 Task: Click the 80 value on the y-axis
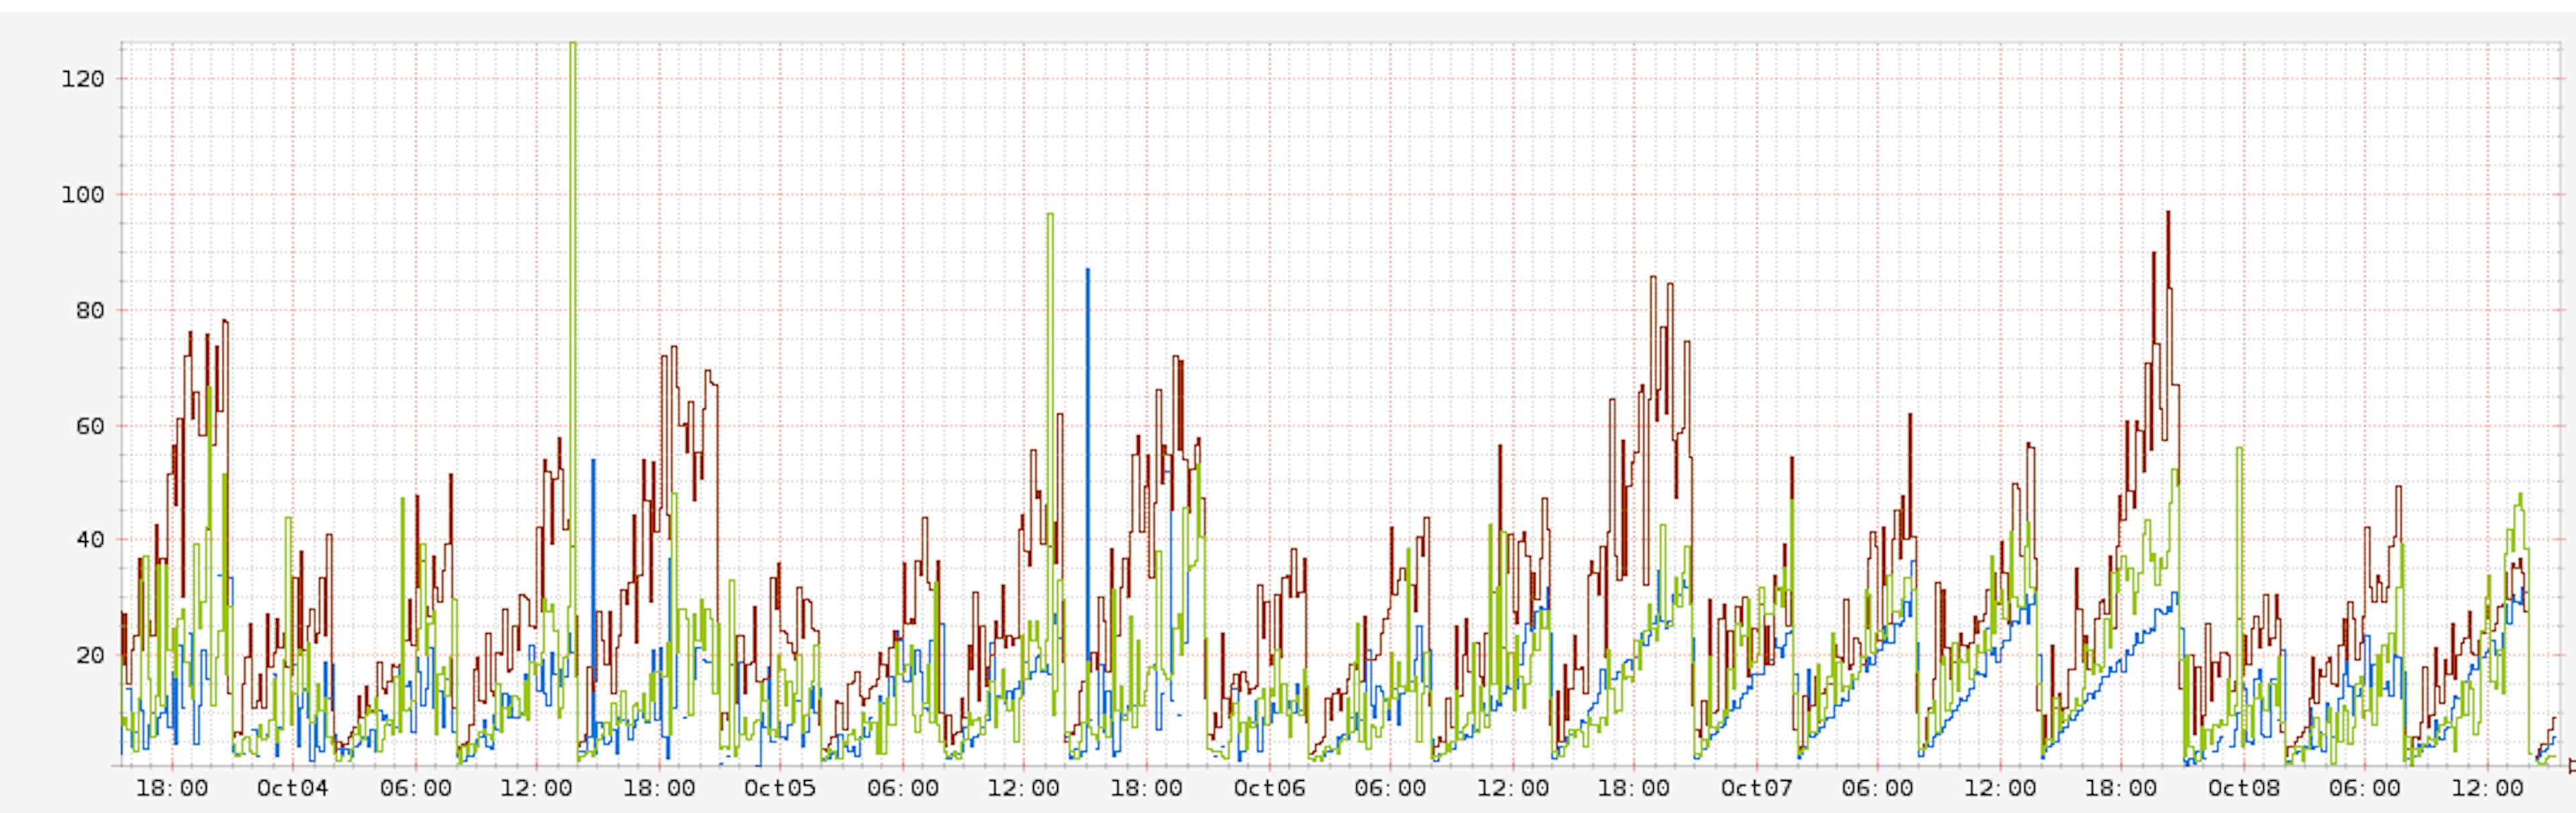point(90,310)
